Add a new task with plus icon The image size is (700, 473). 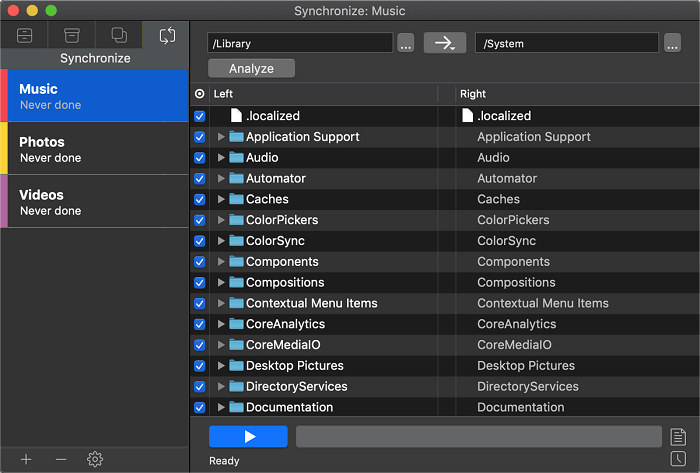26,459
